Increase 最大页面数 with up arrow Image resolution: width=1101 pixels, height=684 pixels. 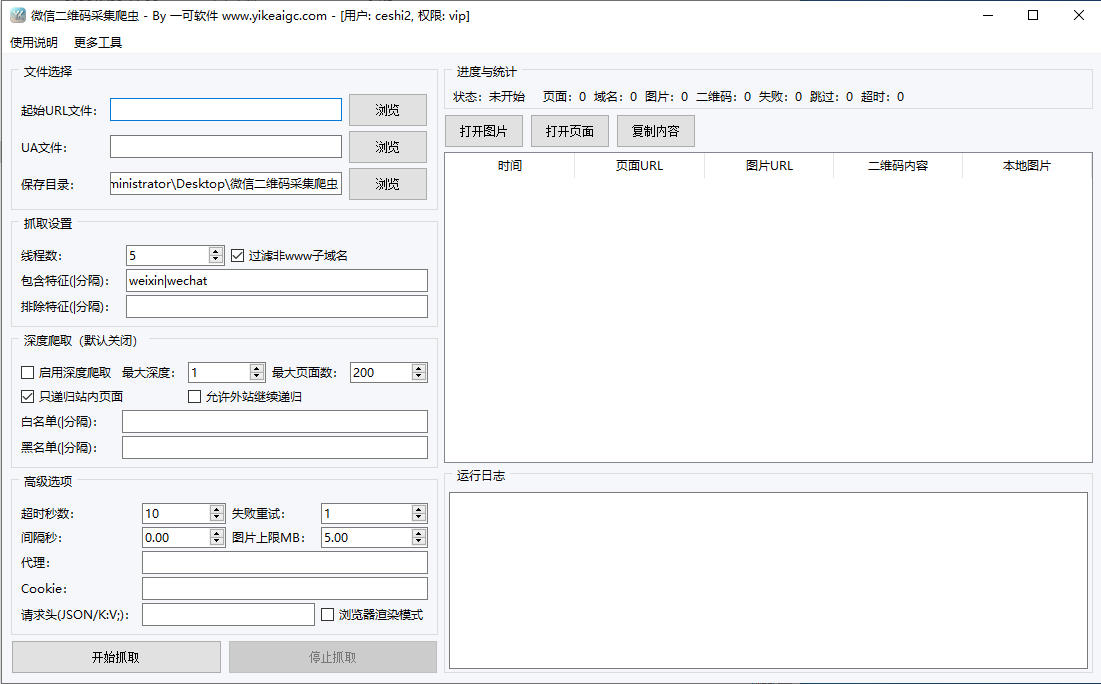click(x=419, y=368)
